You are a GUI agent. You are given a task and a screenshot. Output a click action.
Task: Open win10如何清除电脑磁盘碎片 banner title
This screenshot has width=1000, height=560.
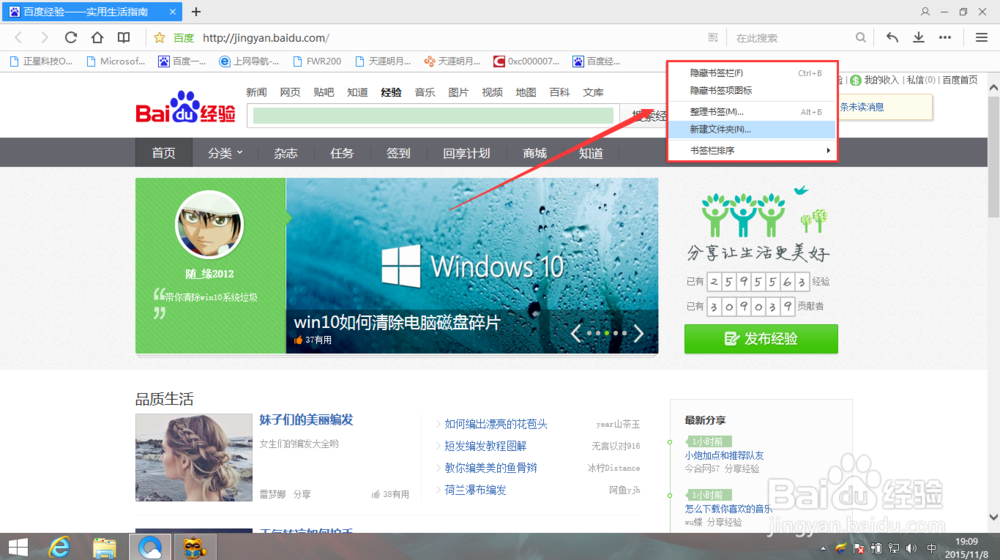397,322
